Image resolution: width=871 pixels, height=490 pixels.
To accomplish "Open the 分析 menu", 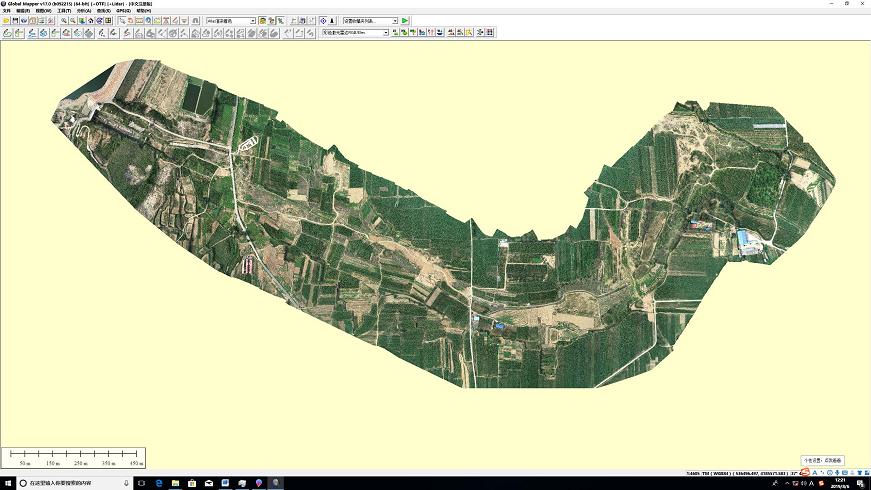I will click(85, 10).
